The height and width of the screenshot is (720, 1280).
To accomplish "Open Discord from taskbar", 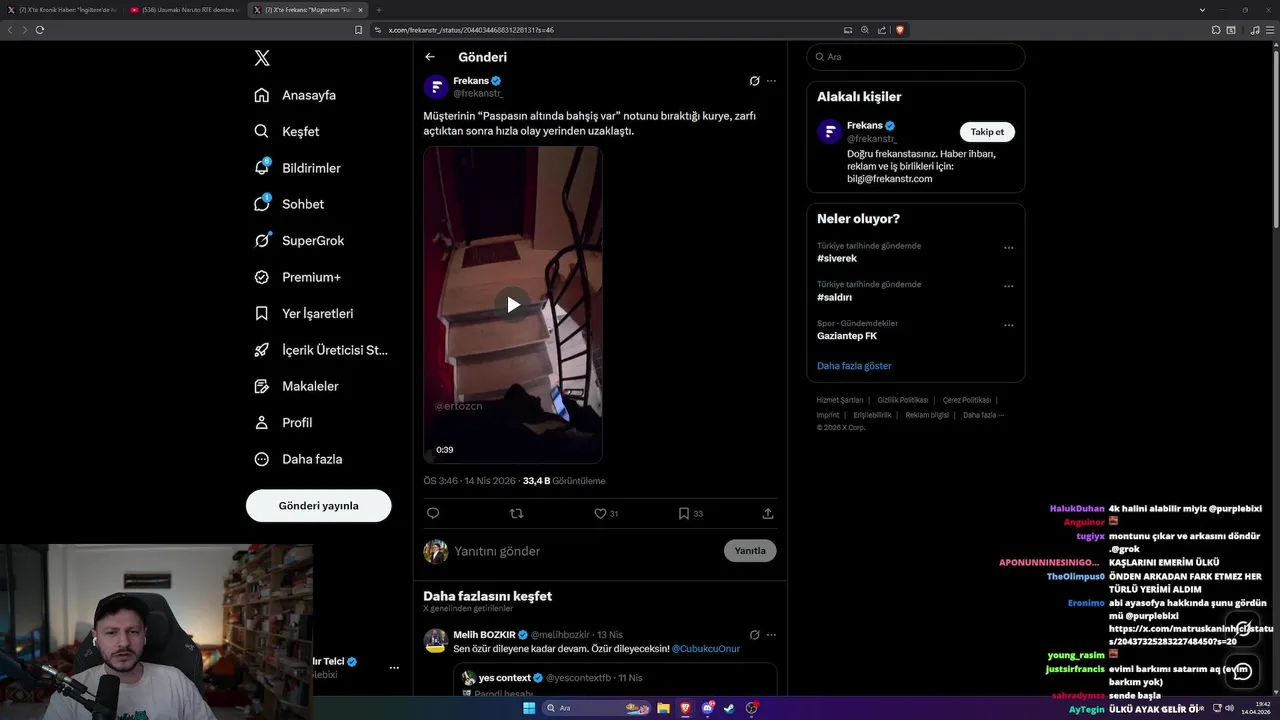I will 708,708.
